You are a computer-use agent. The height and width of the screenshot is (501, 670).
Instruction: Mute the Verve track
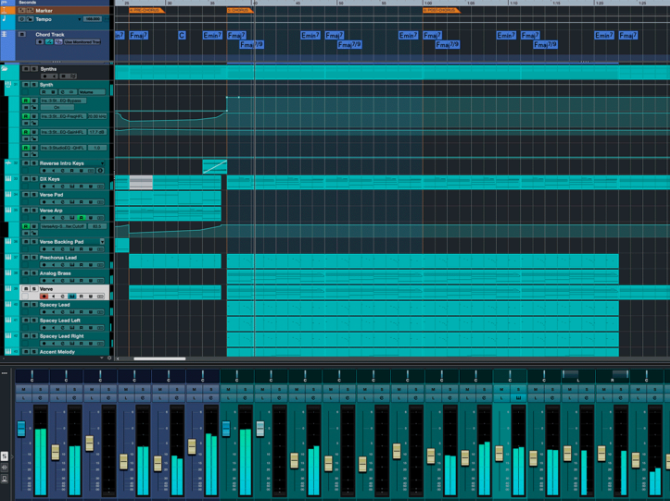(x=26, y=289)
